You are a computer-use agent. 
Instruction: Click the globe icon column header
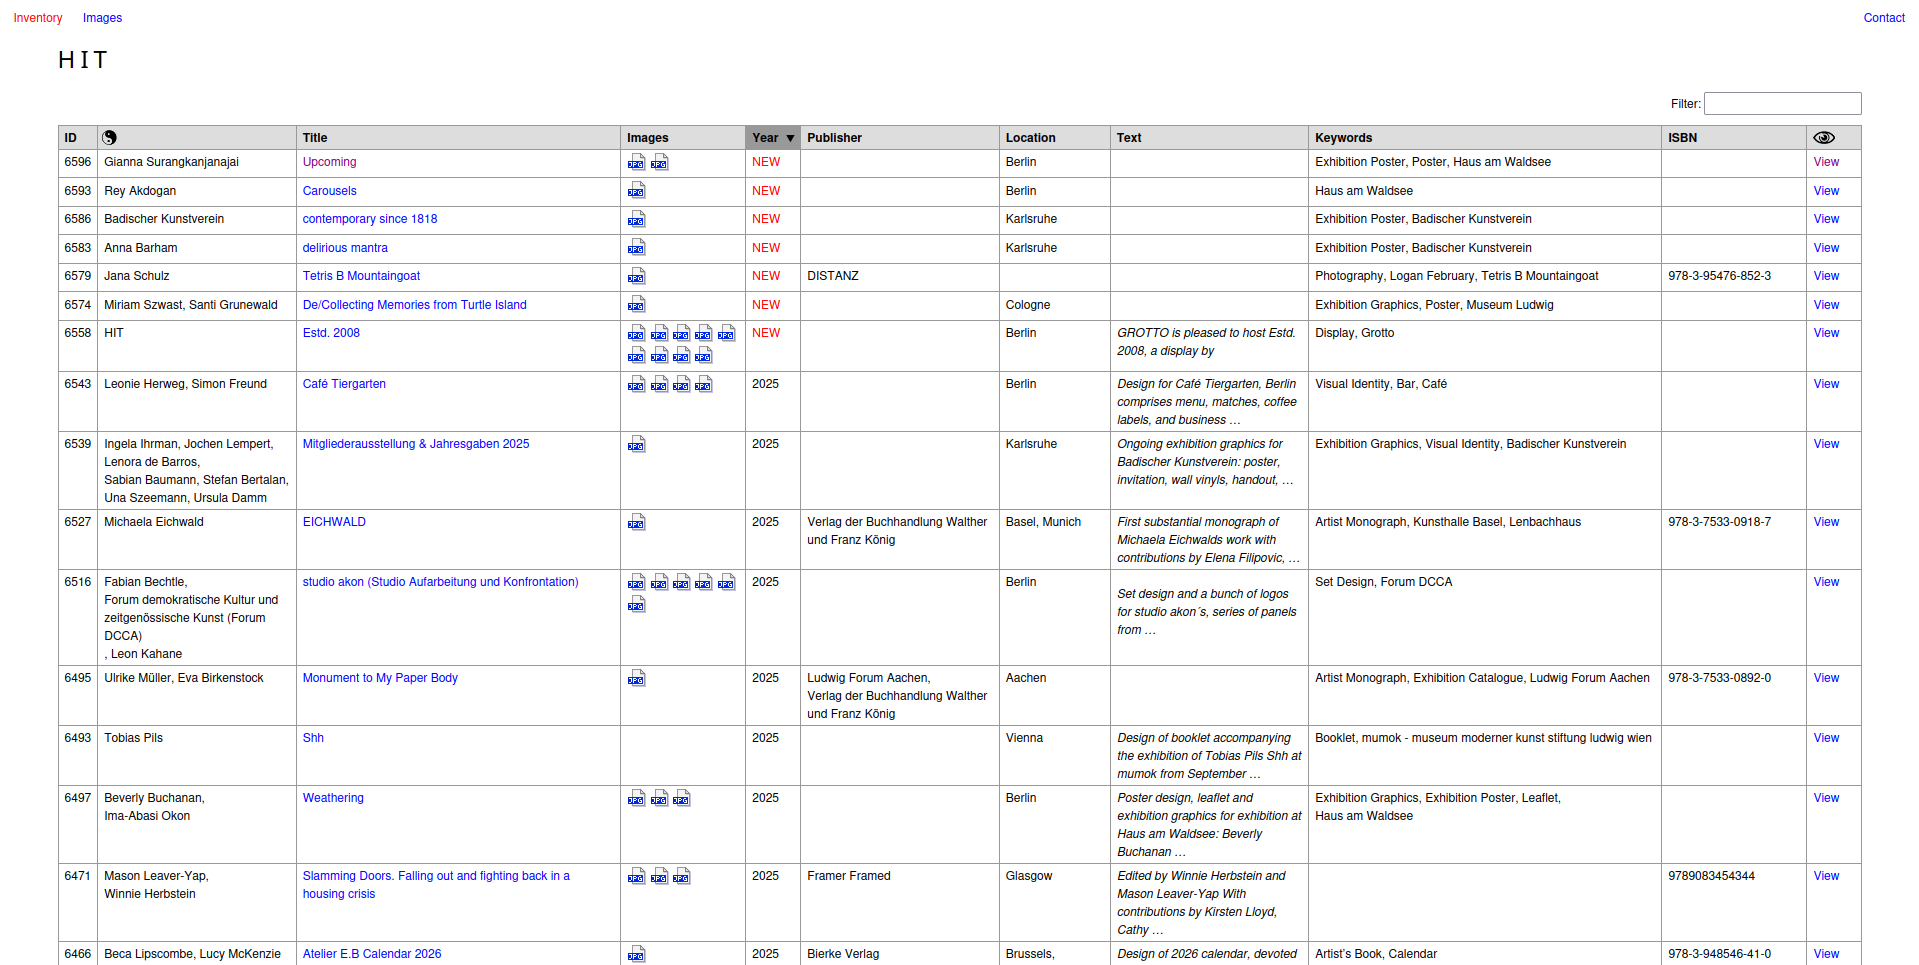[x=109, y=138]
